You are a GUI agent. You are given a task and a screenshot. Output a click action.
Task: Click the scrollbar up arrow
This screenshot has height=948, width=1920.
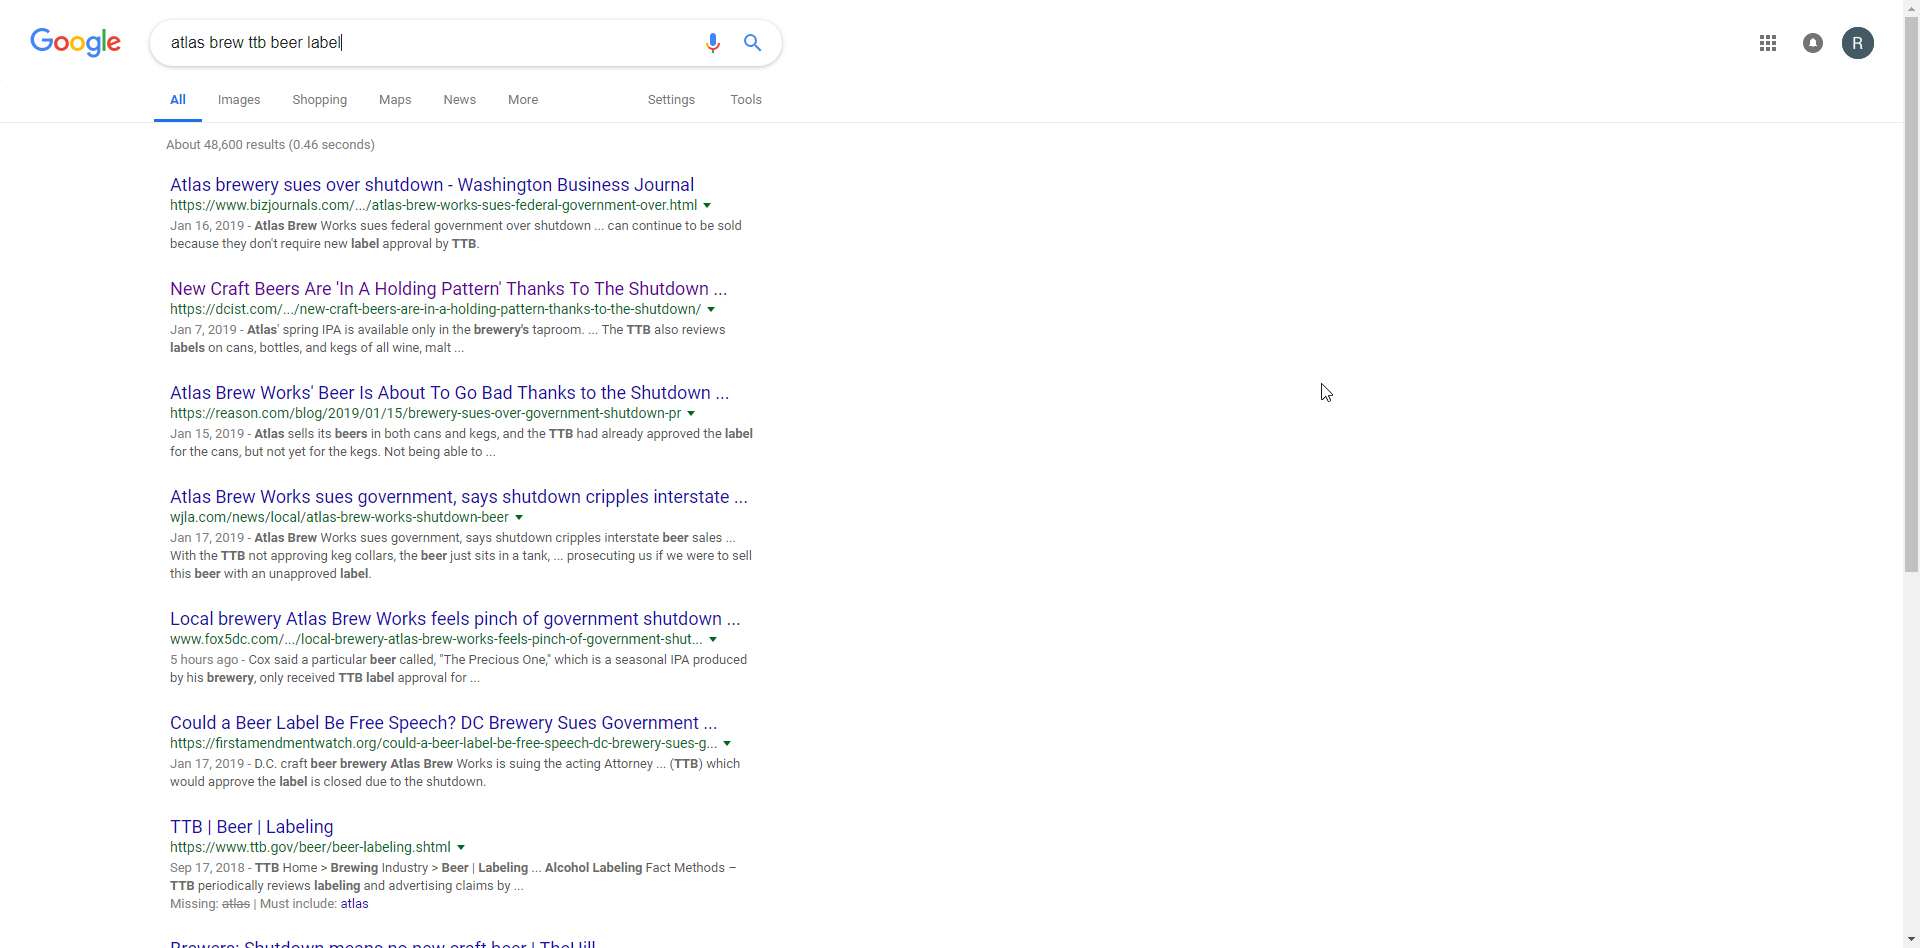click(x=1911, y=8)
